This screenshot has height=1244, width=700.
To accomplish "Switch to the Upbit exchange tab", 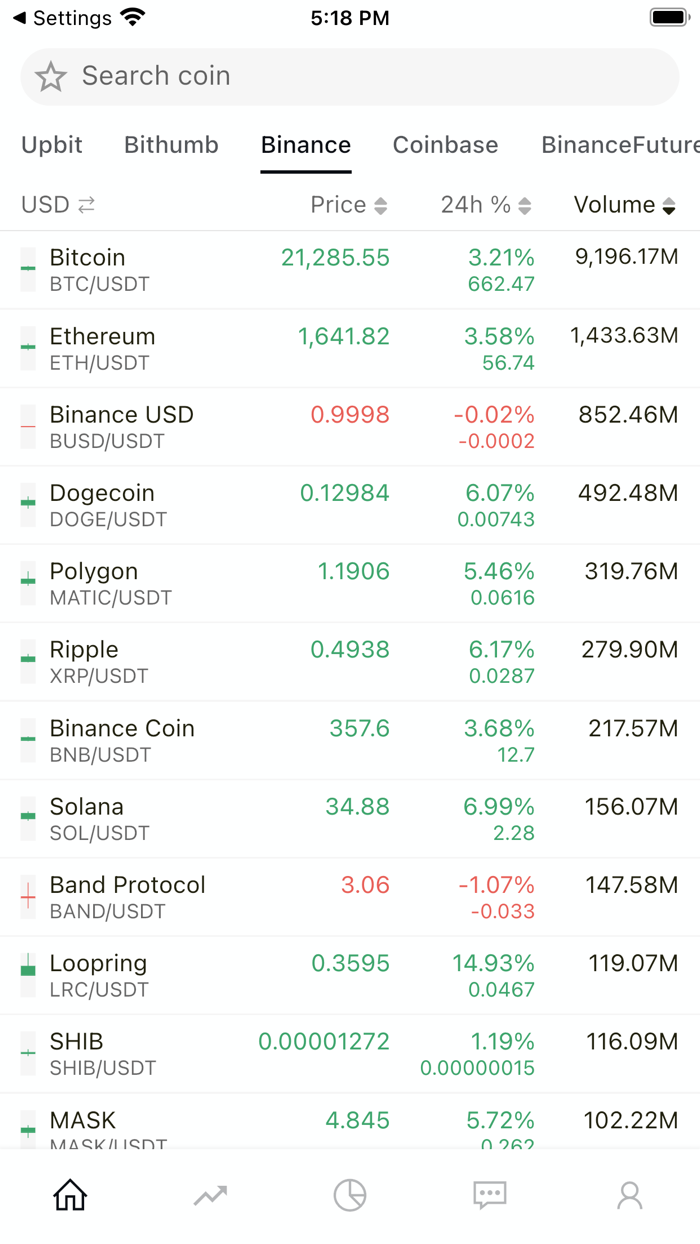I will pos(52,145).
